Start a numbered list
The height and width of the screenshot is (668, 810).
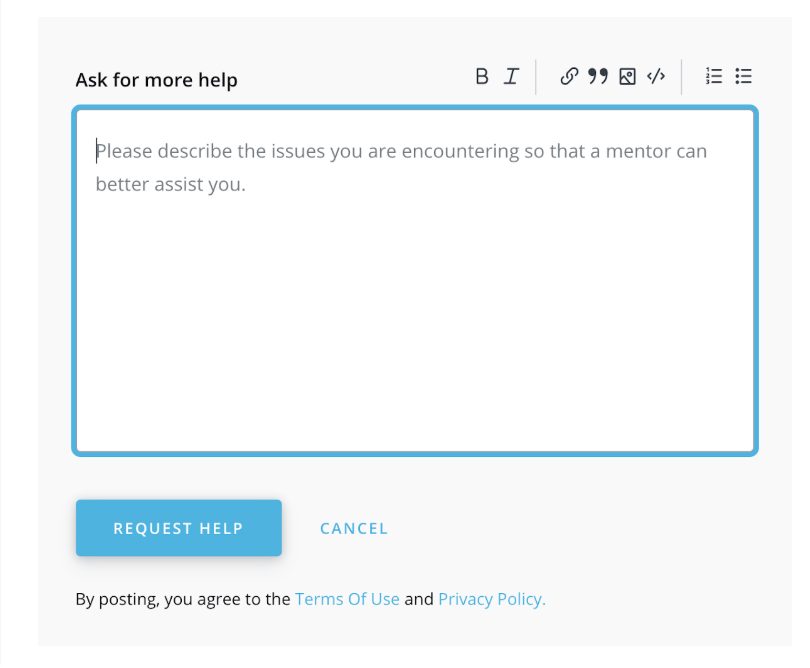[x=714, y=76]
